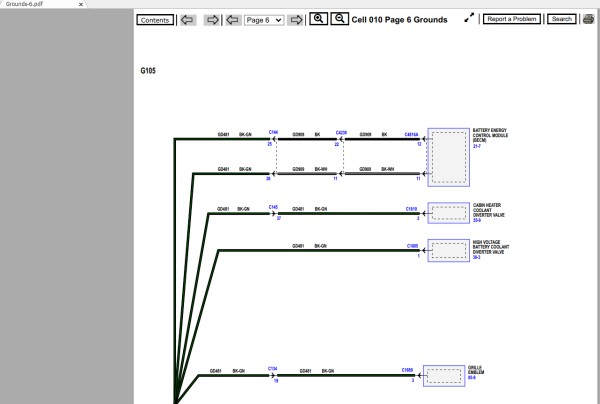
Task: Click the C1889 connector link near Grille Emblem
Action: click(407, 370)
